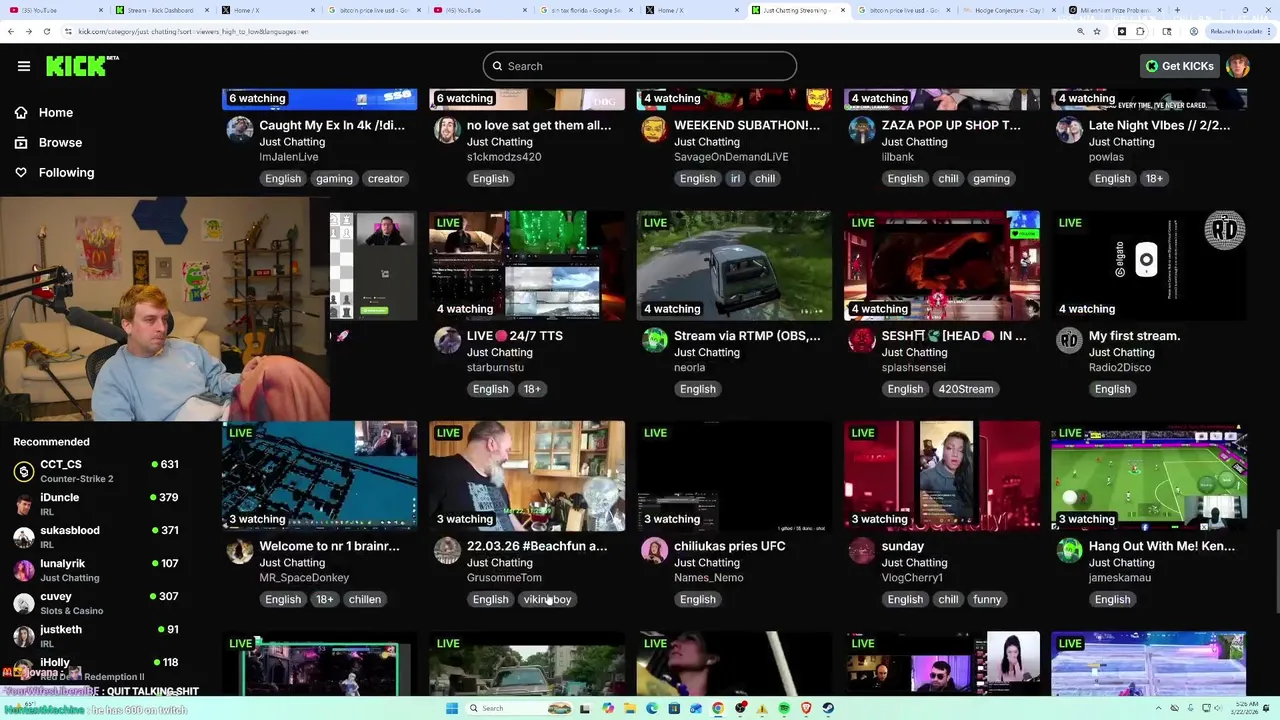Screen dimensions: 1280x720
Task: Open iDuncle recommended channel
Action: [x=96, y=504]
